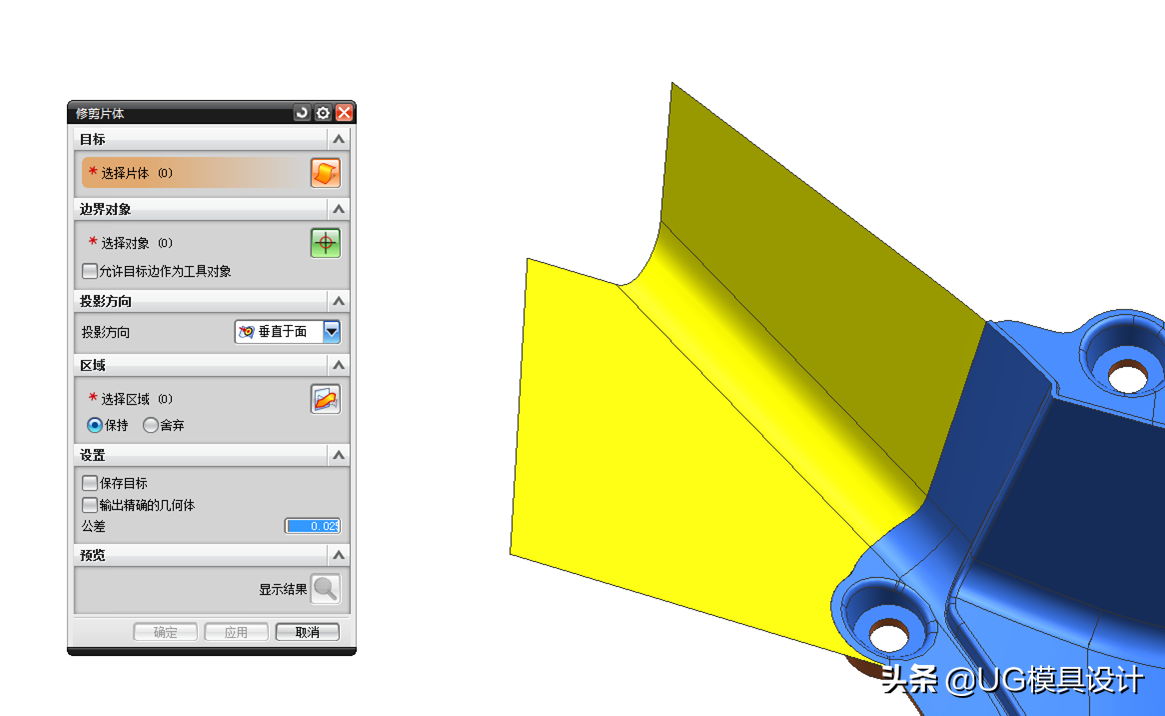Collapse the 边界对象 section
This screenshot has height=716, width=1165.
click(x=338, y=209)
